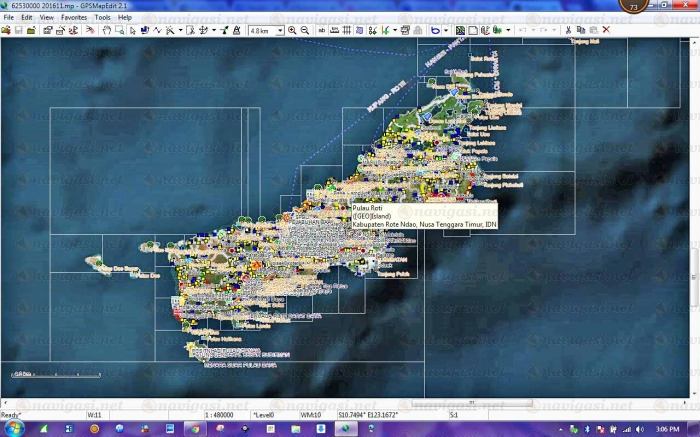Click the scissors Cut icon
Image resolution: width=700 pixels, height=437 pixels.
[568, 30]
